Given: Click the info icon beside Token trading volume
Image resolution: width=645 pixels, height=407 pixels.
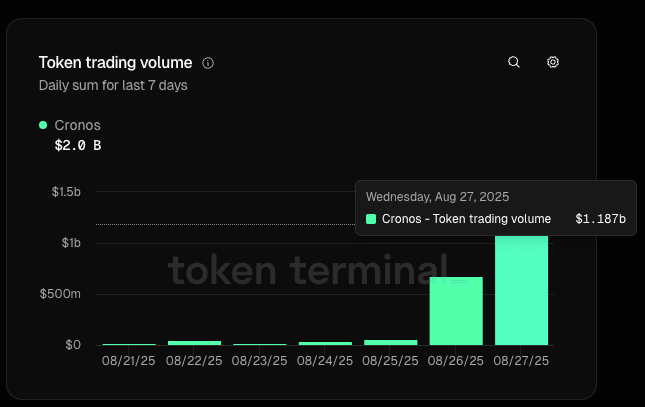Looking at the screenshot, I should coord(208,62).
